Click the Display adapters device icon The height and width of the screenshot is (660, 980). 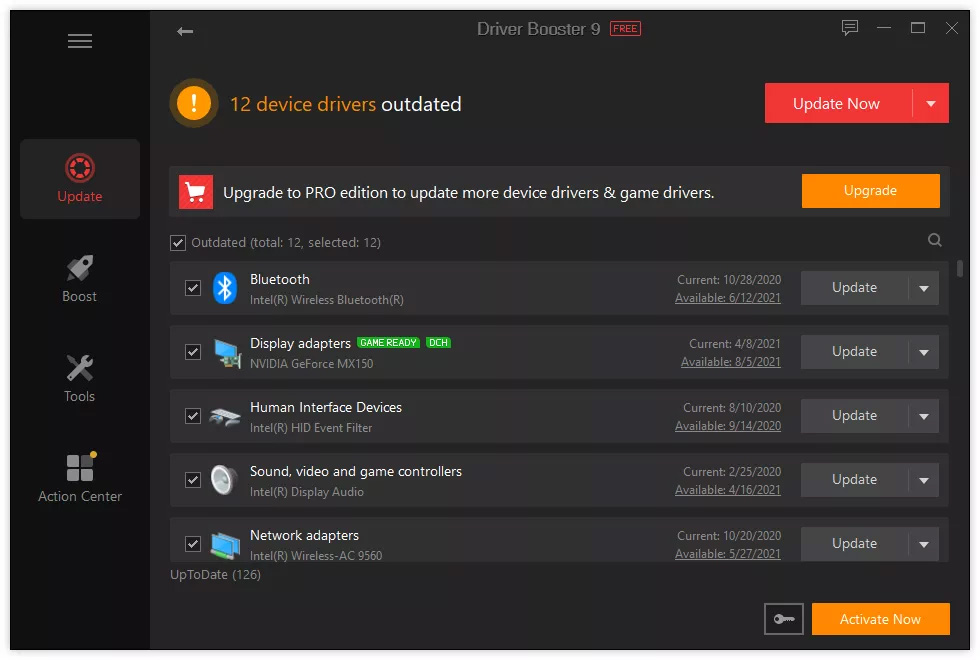(226, 352)
